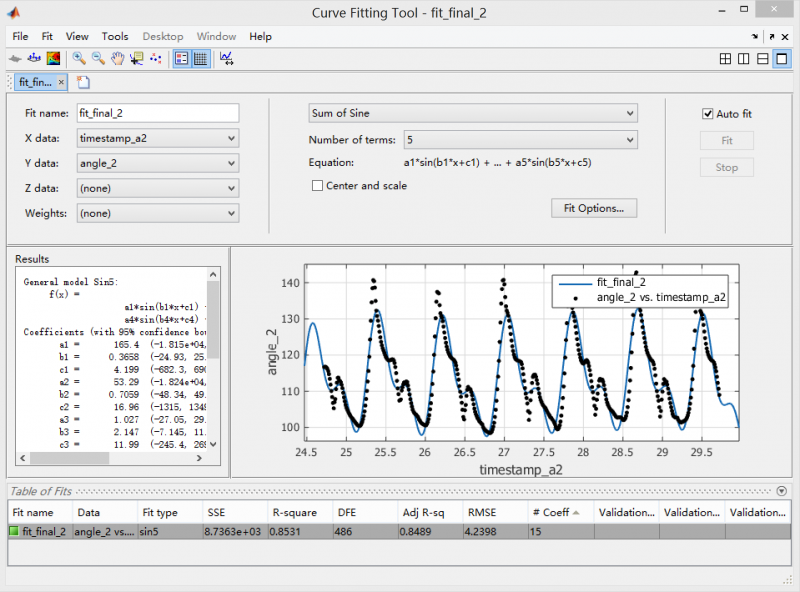Open the Tools menu

click(x=115, y=36)
